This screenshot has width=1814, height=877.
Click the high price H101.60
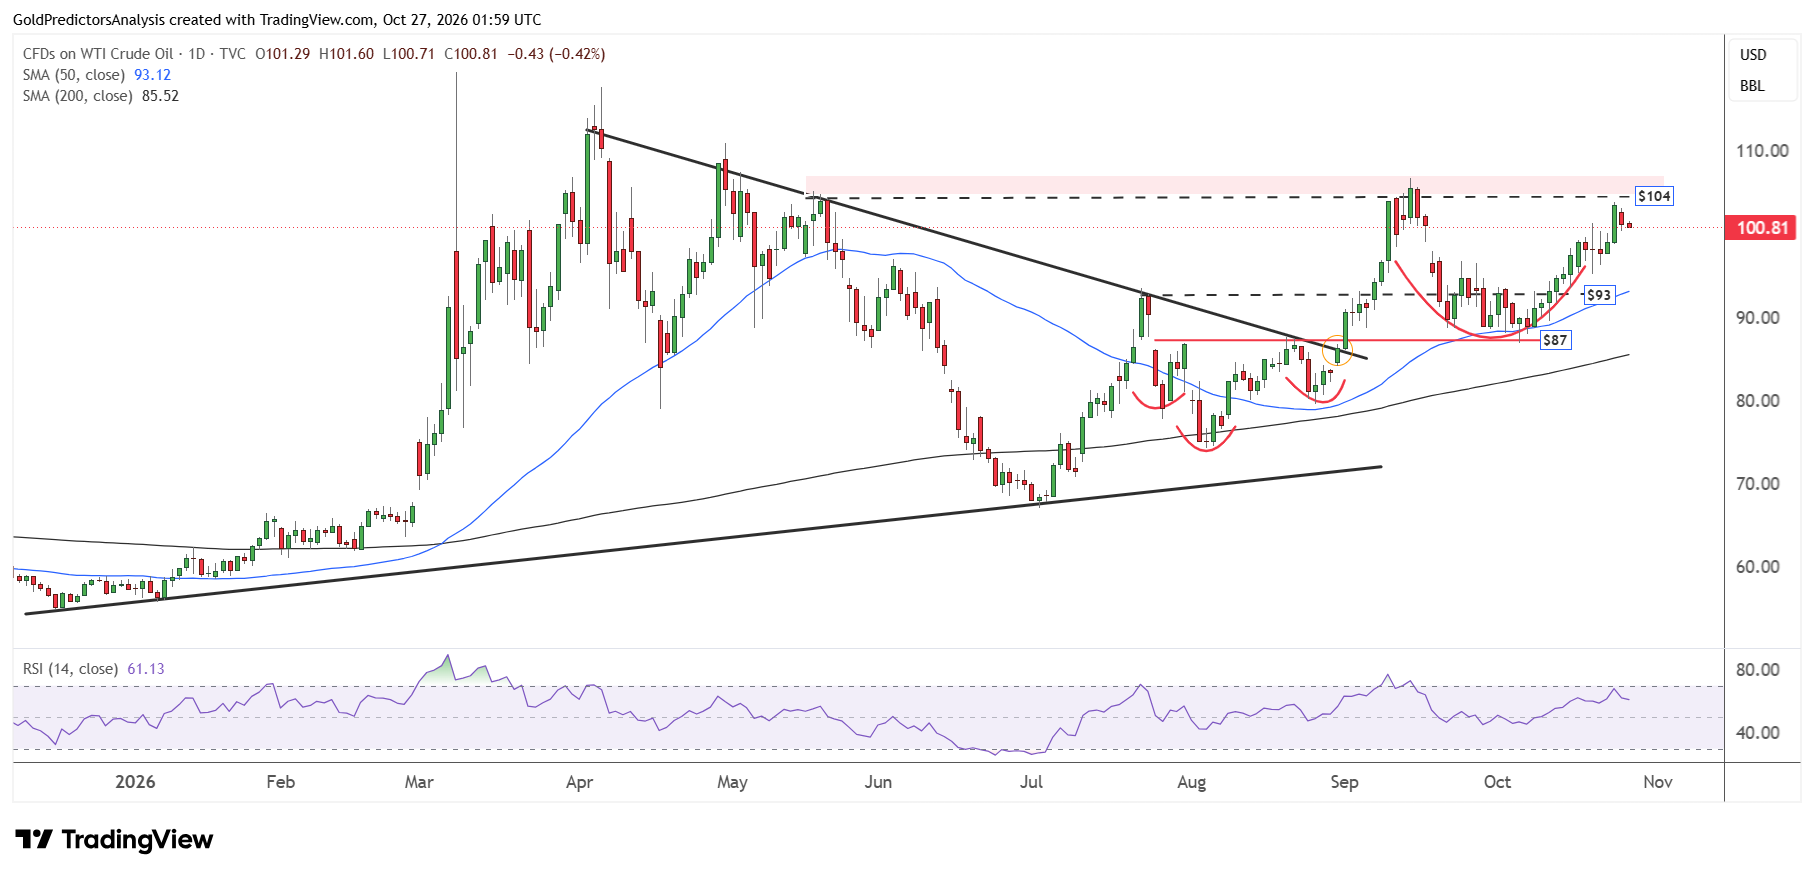[x=346, y=54]
